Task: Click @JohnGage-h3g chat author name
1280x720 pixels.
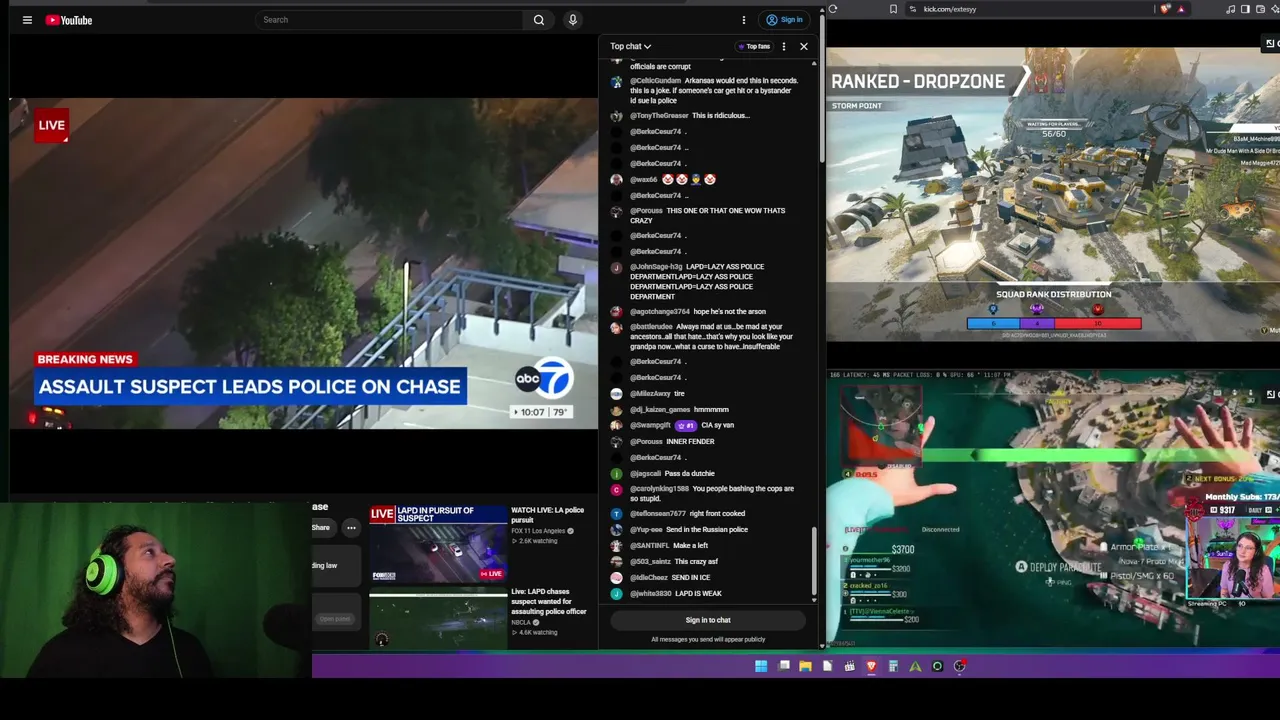Action: (656, 267)
